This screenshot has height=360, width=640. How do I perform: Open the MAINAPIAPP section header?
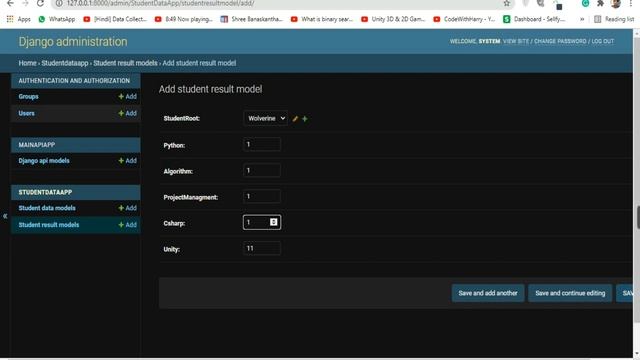click(37, 145)
